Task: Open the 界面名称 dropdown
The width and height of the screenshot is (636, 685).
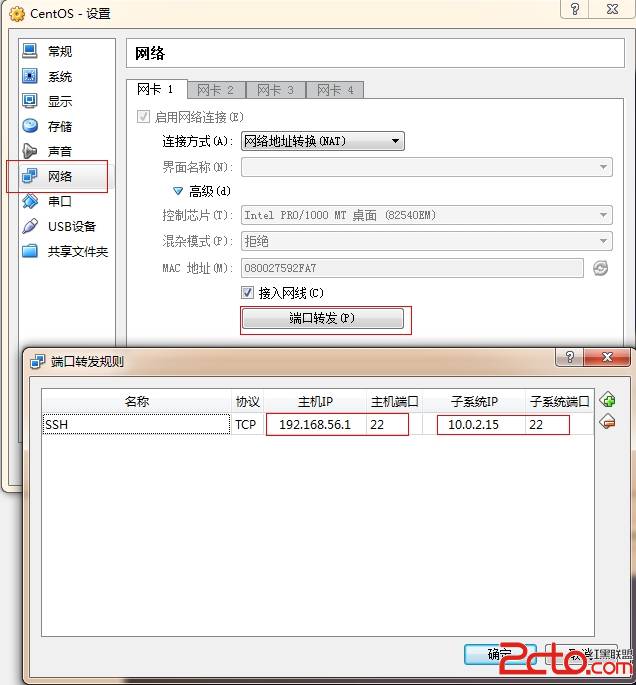Action: tap(427, 167)
